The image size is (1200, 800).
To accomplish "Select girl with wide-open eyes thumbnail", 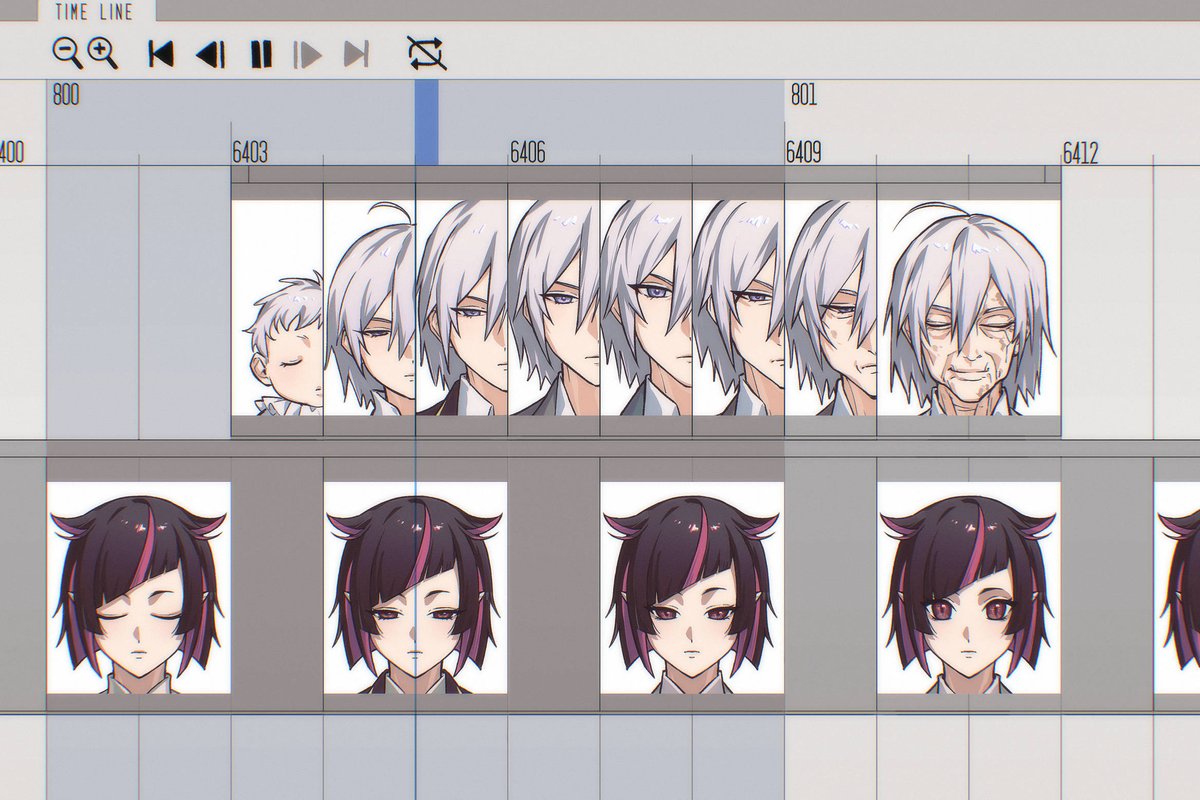I will pyautogui.click(x=969, y=588).
